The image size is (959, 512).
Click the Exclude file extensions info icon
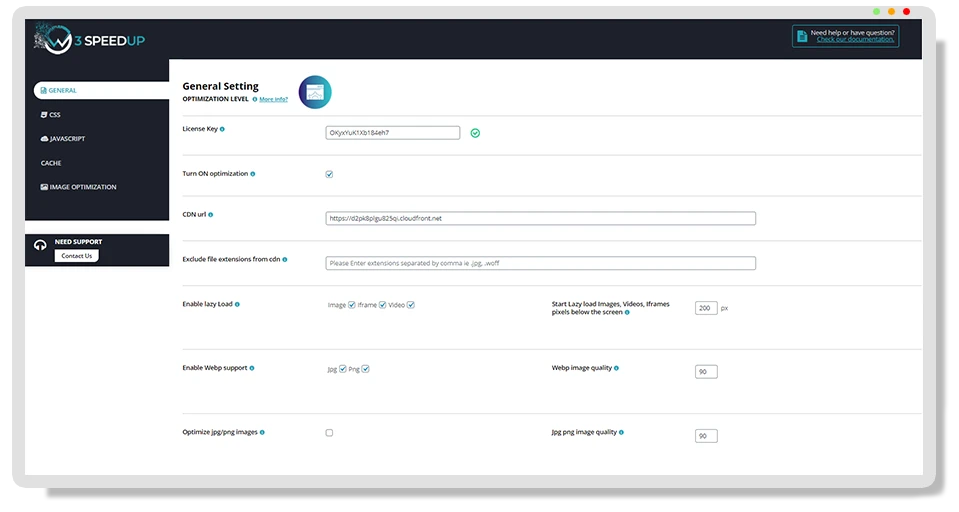click(x=284, y=260)
